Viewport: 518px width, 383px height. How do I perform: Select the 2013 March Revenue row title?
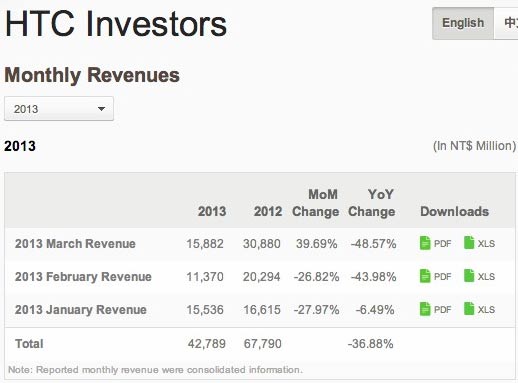point(75,244)
